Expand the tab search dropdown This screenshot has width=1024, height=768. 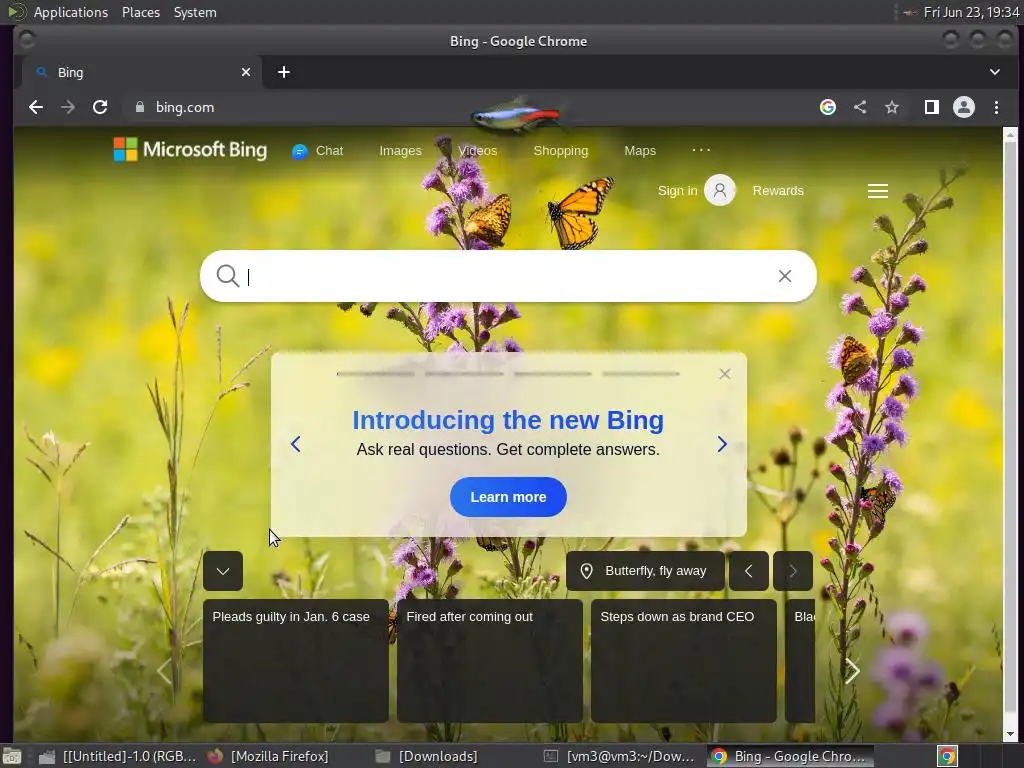(995, 72)
